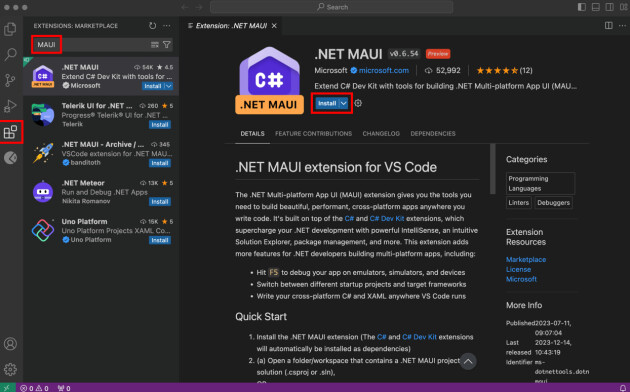Select the Uno Platform list entry

tap(101, 231)
